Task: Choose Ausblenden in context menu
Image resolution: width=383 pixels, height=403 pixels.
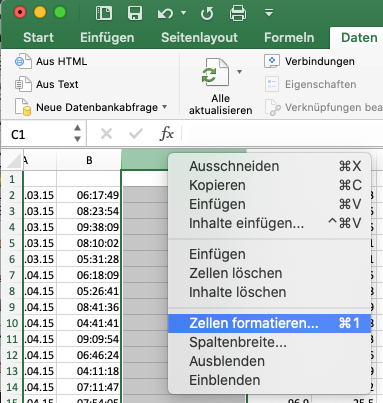Action: click(269, 361)
